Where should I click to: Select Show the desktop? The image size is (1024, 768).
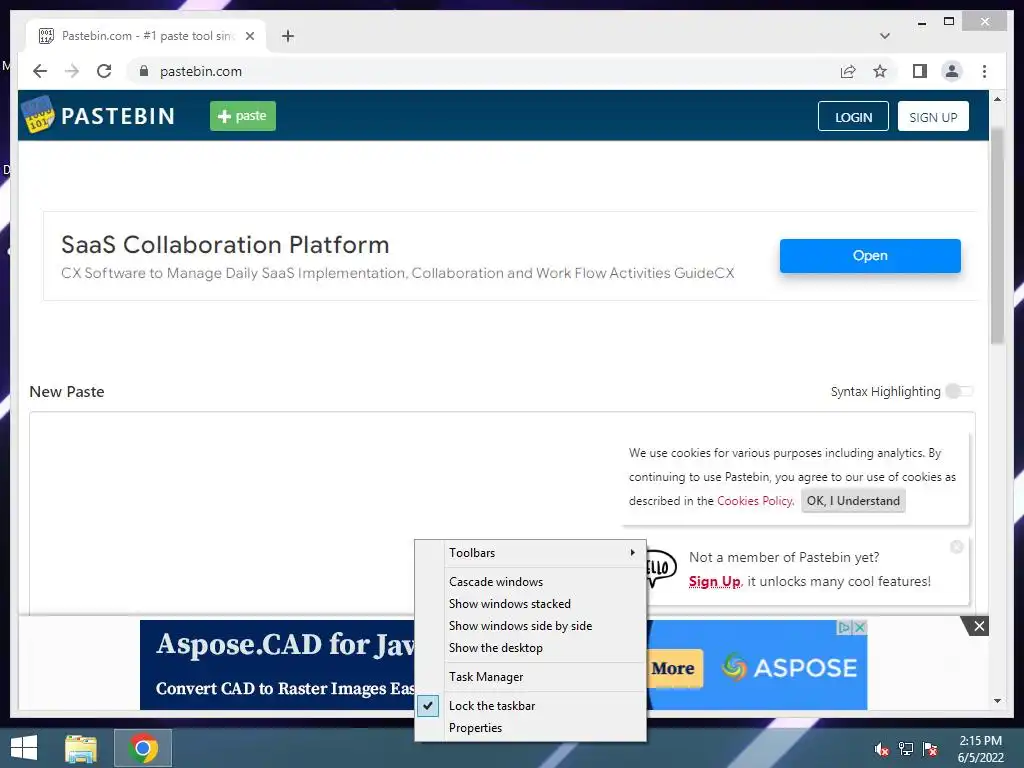pyautogui.click(x=530, y=648)
